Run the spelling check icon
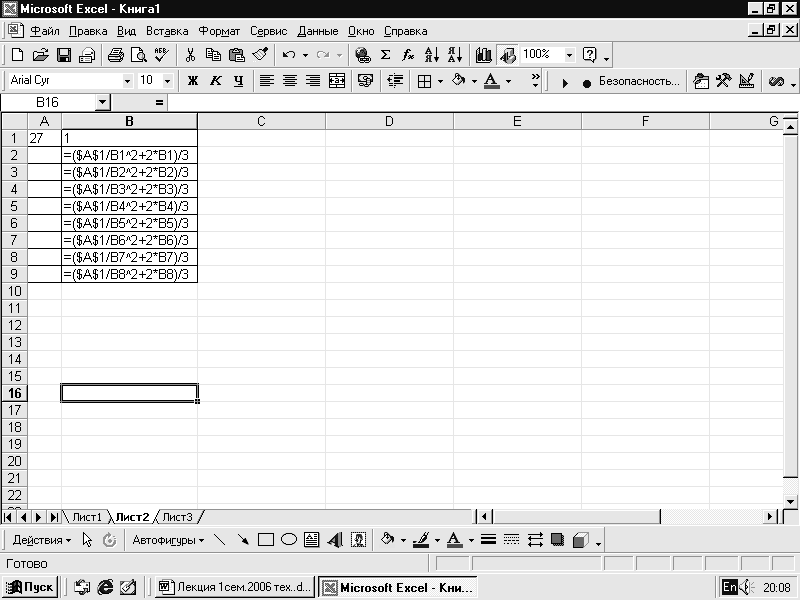 [162, 55]
